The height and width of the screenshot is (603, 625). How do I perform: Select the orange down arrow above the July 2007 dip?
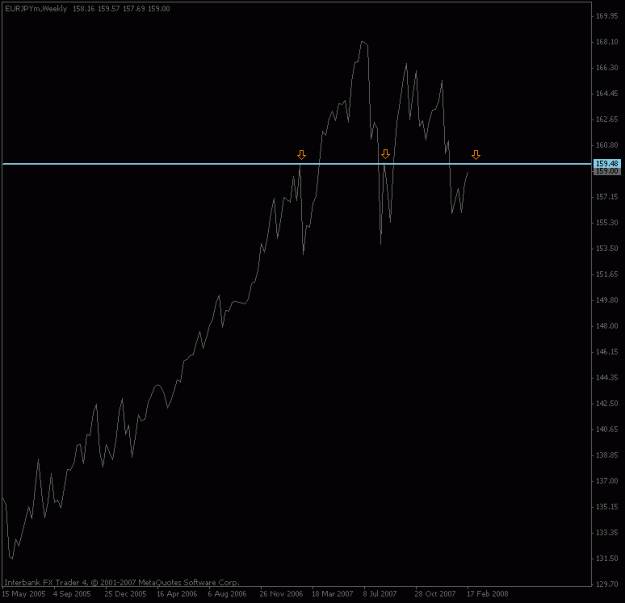coord(385,154)
